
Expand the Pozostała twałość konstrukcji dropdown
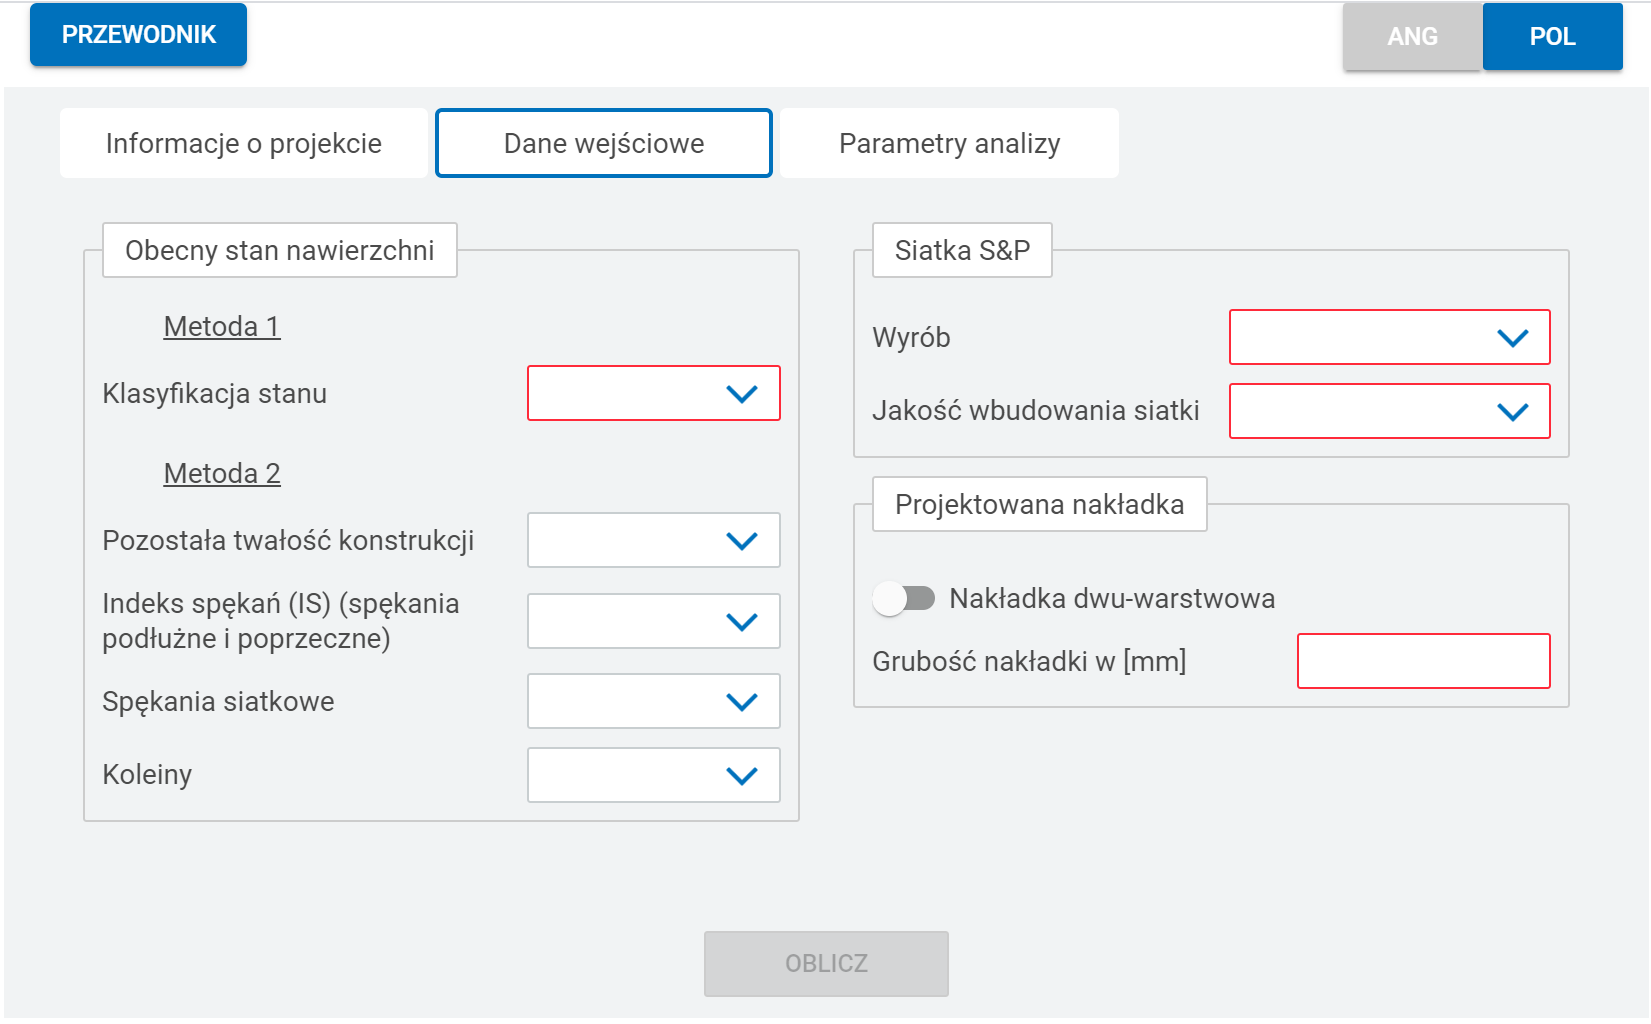pos(653,540)
